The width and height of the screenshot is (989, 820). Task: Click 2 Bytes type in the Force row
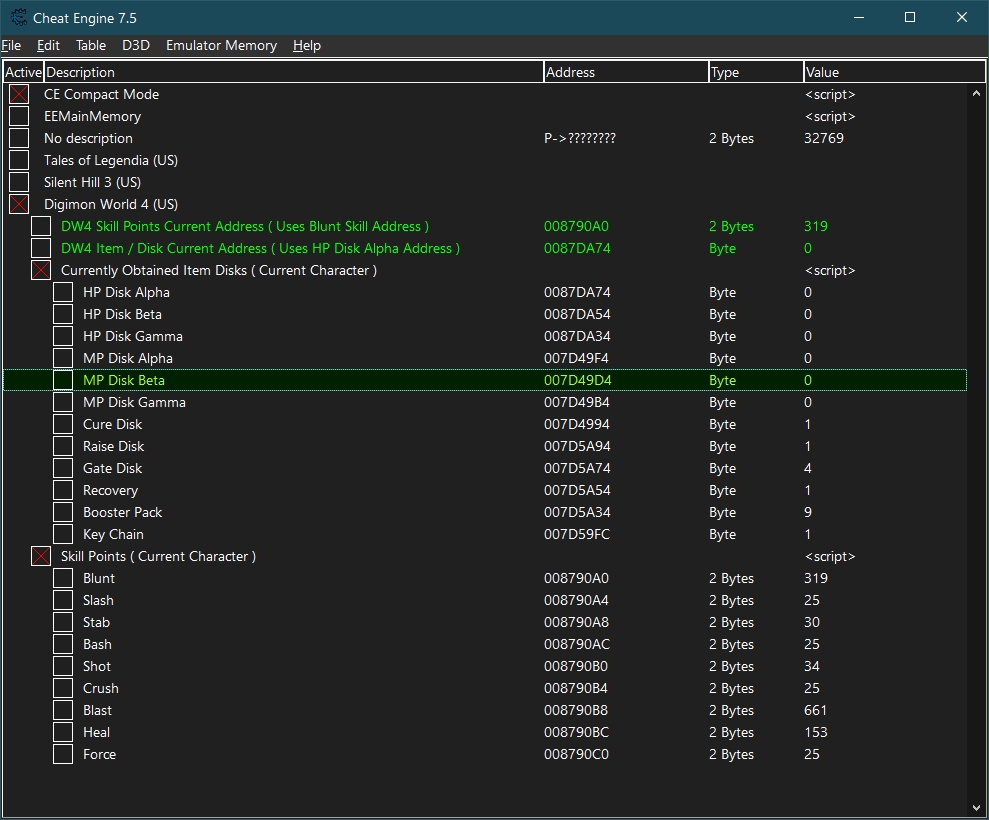coord(731,754)
